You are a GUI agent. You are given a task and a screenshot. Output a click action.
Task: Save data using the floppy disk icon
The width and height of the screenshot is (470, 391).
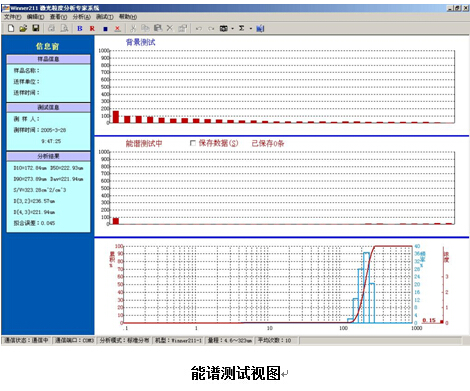[x=36, y=28]
